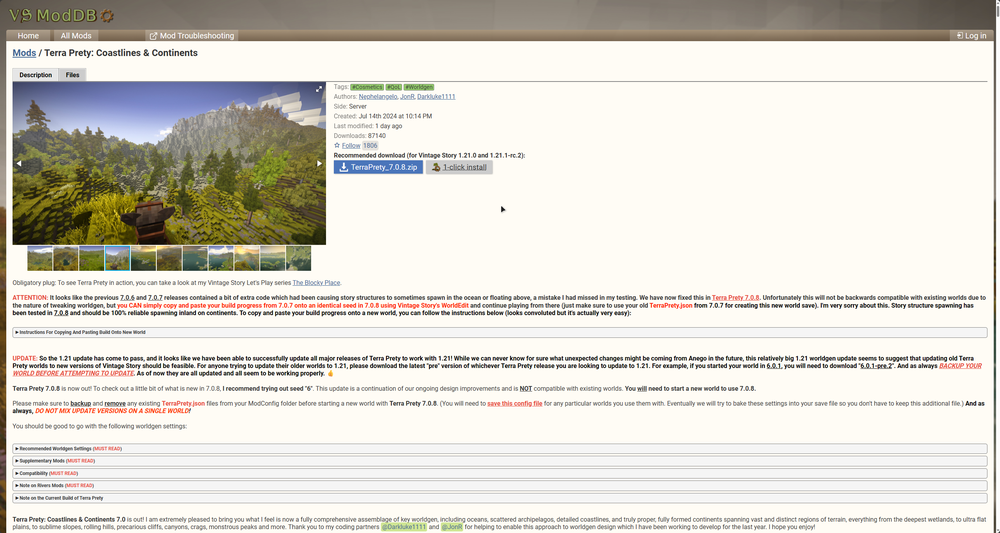Open the Mods breadcrumb link
This screenshot has height=533, width=1000.
click(x=24, y=53)
